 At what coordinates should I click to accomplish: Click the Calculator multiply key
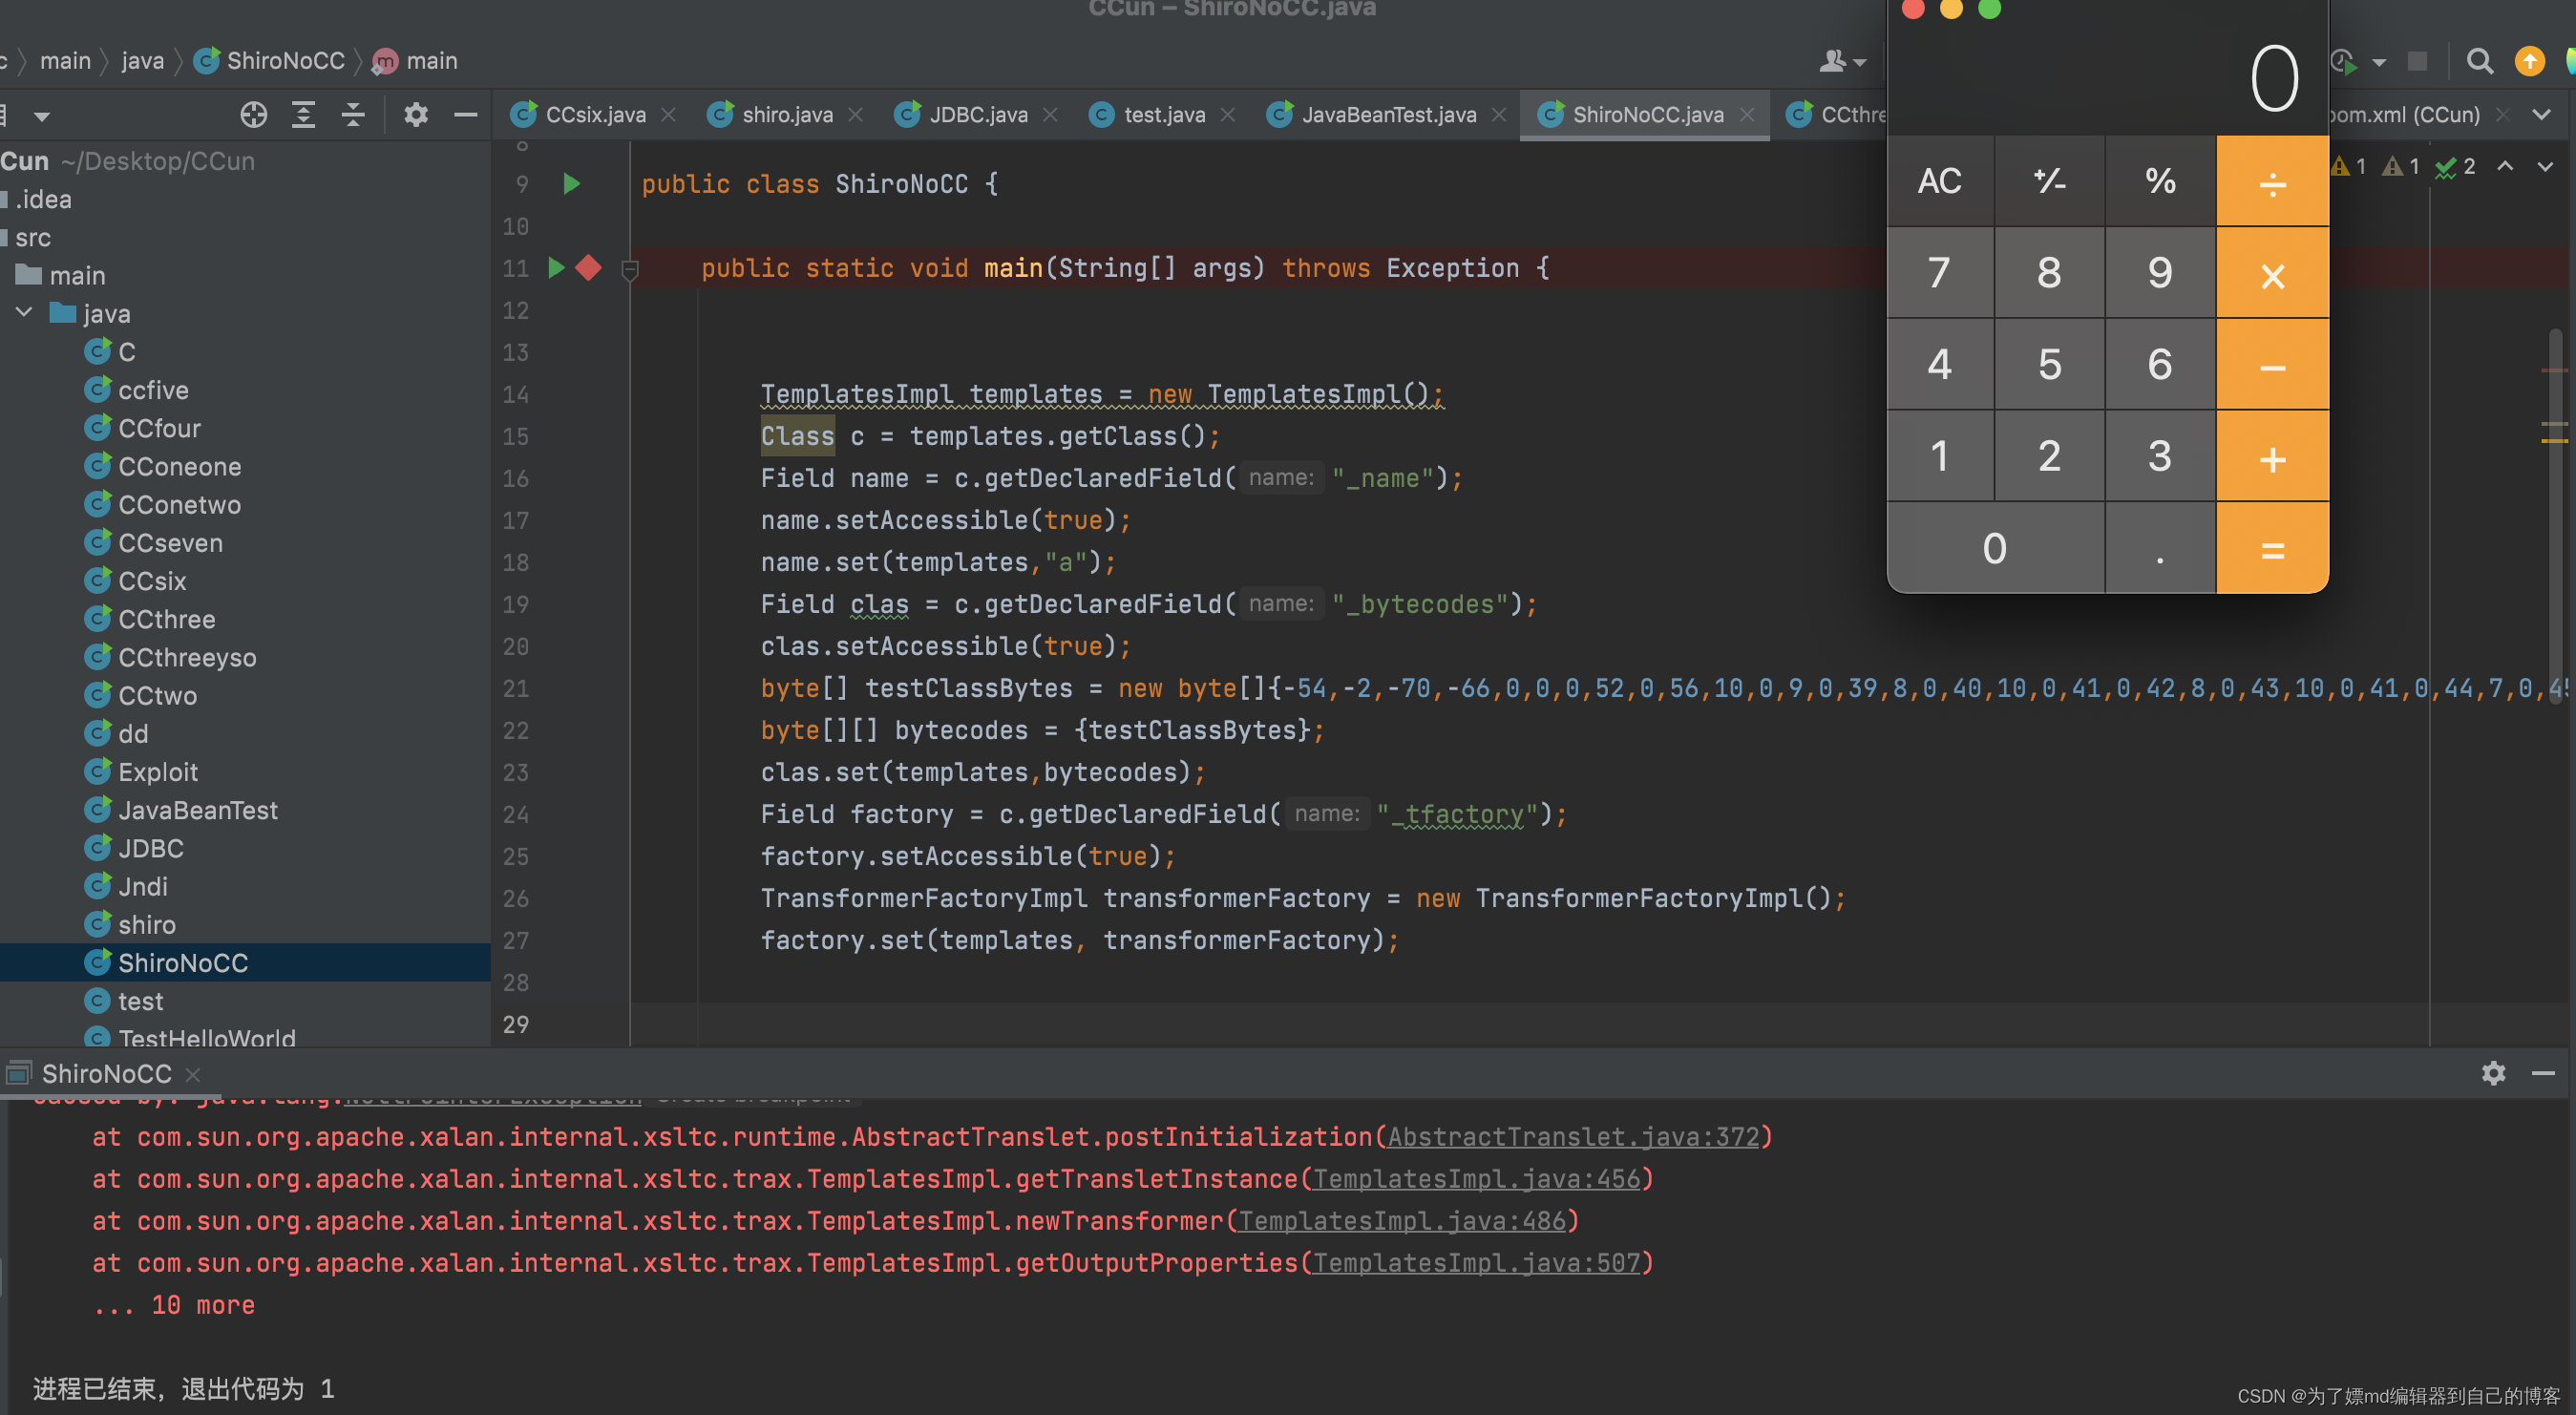tap(2272, 273)
